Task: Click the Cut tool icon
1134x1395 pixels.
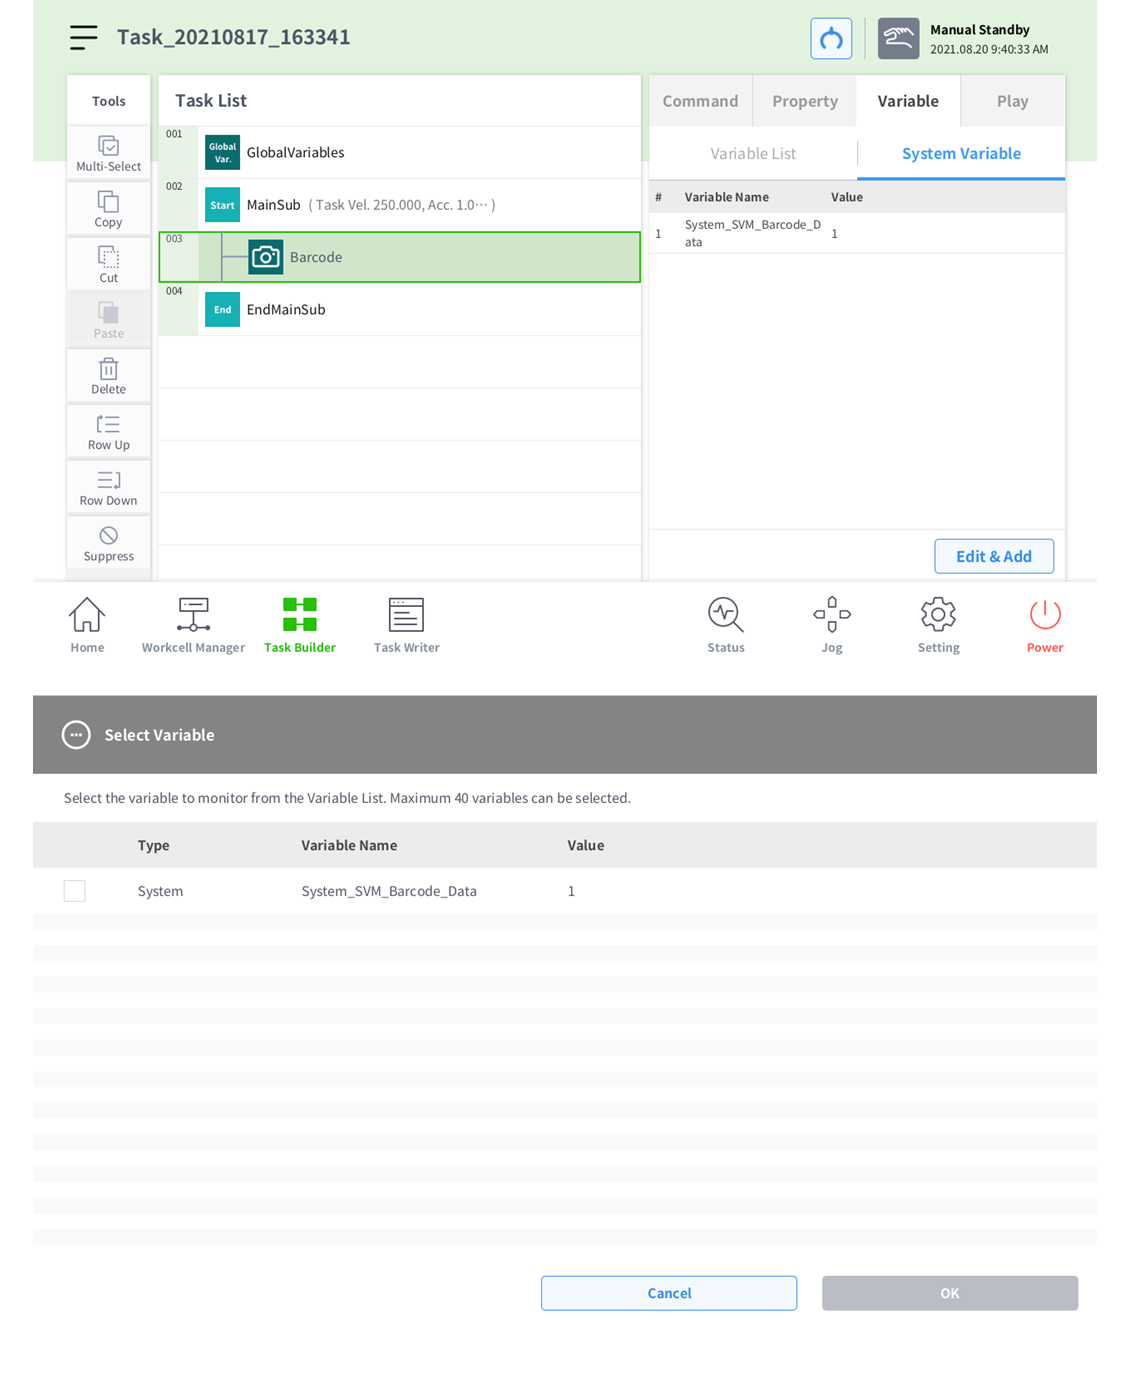Action: (x=109, y=264)
